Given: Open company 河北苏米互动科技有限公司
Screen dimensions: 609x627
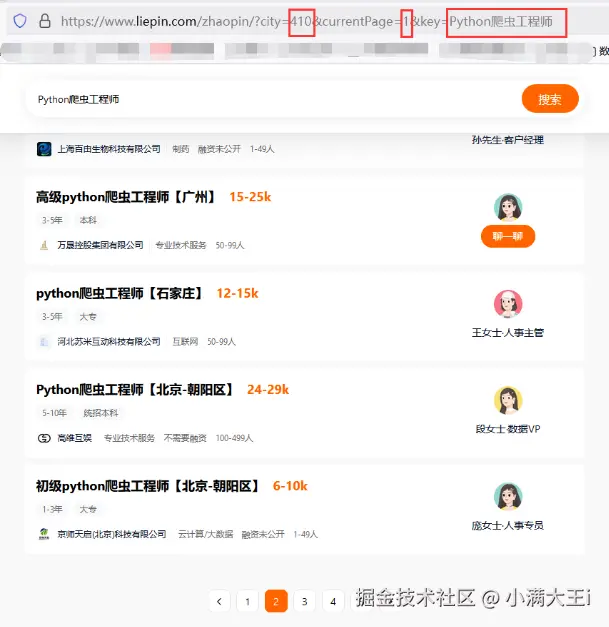Looking at the screenshot, I should [109, 341].
